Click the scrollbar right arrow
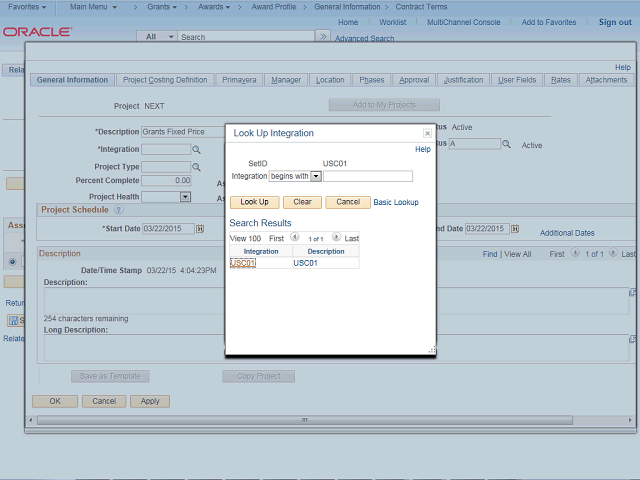Screen dimensions: 640x480 tap(630, 420)
